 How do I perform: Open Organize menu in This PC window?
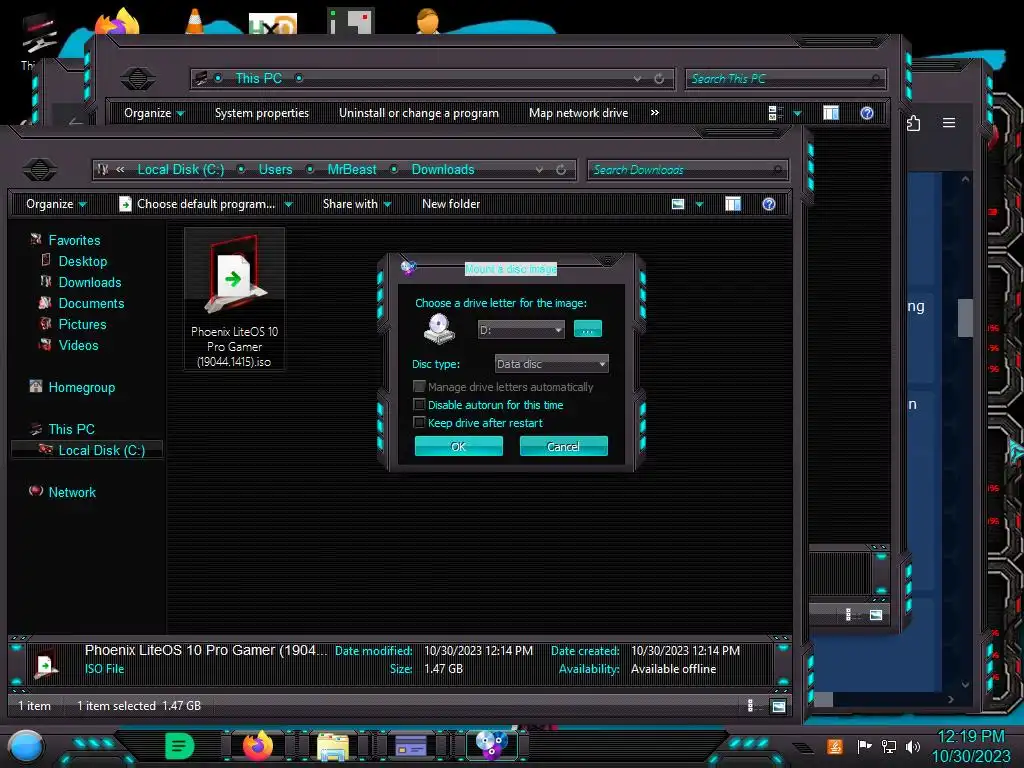[154, 113]
